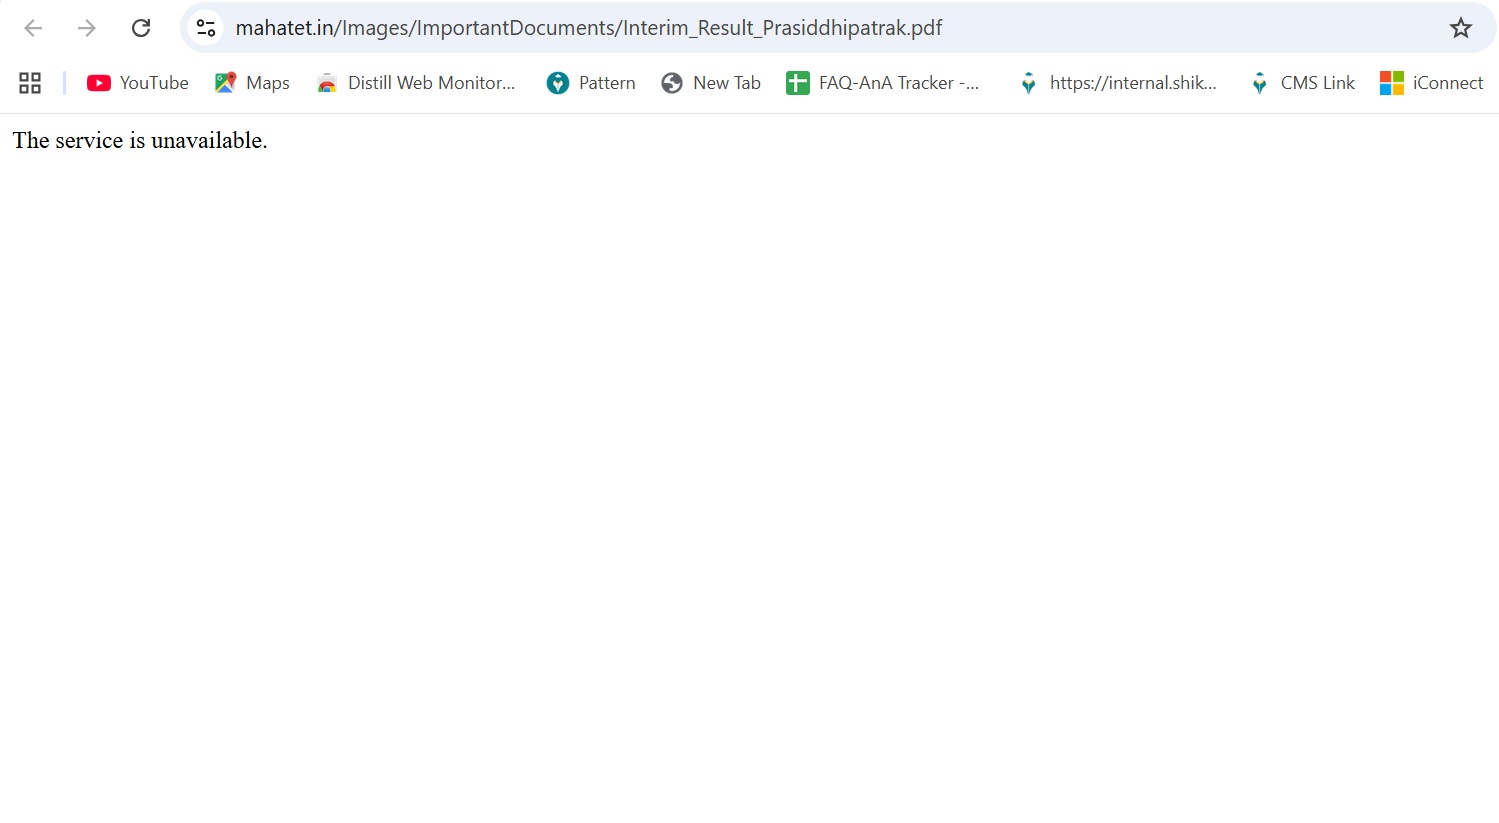Open the site information icon in address bar
This screenshot has height=823, width=1499.
pyautogui.click(x=206, y=28)
